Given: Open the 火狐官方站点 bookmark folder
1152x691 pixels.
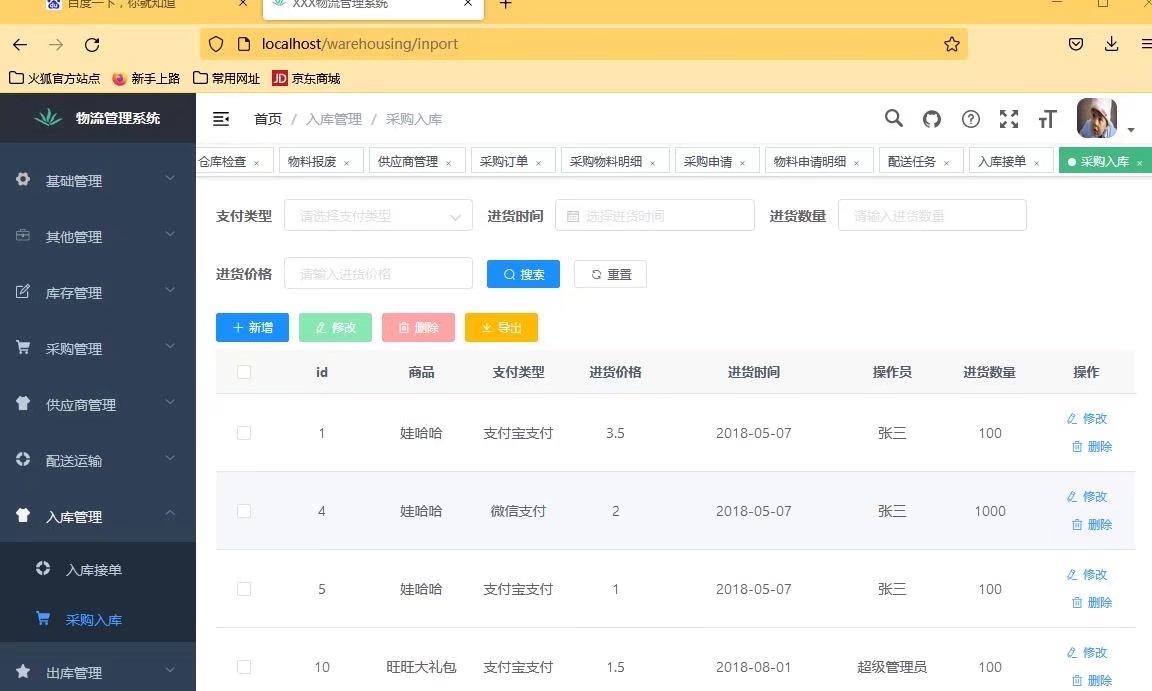Looking at the screenshot, I should pos(54,79).
